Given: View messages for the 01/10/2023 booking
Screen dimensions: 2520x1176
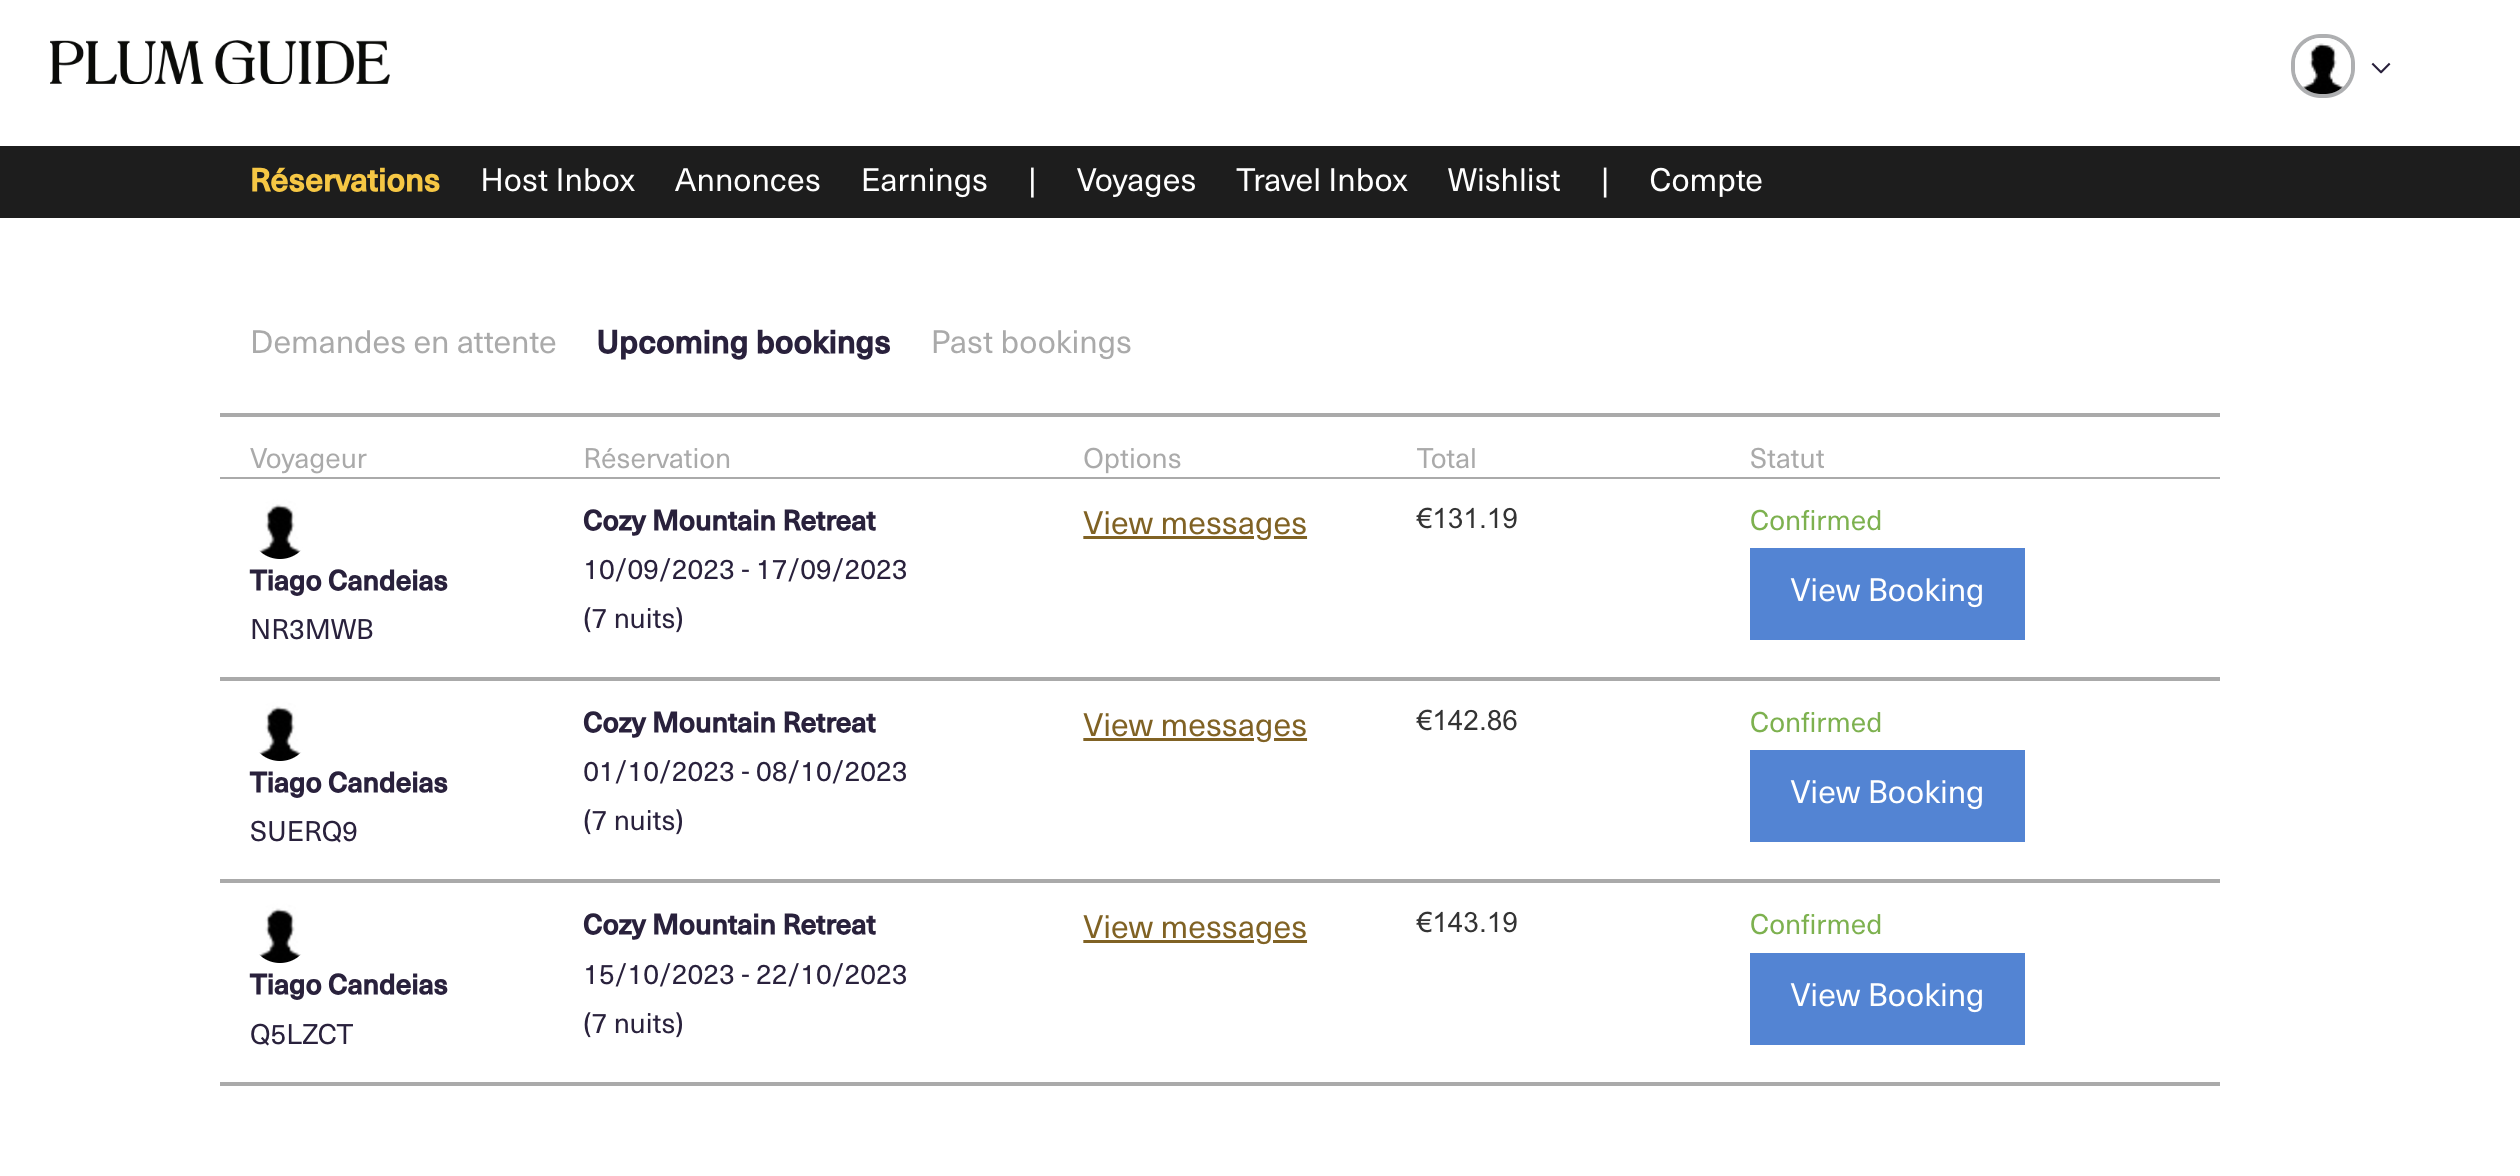Looking at the screenshot, I should point(1194,725).
